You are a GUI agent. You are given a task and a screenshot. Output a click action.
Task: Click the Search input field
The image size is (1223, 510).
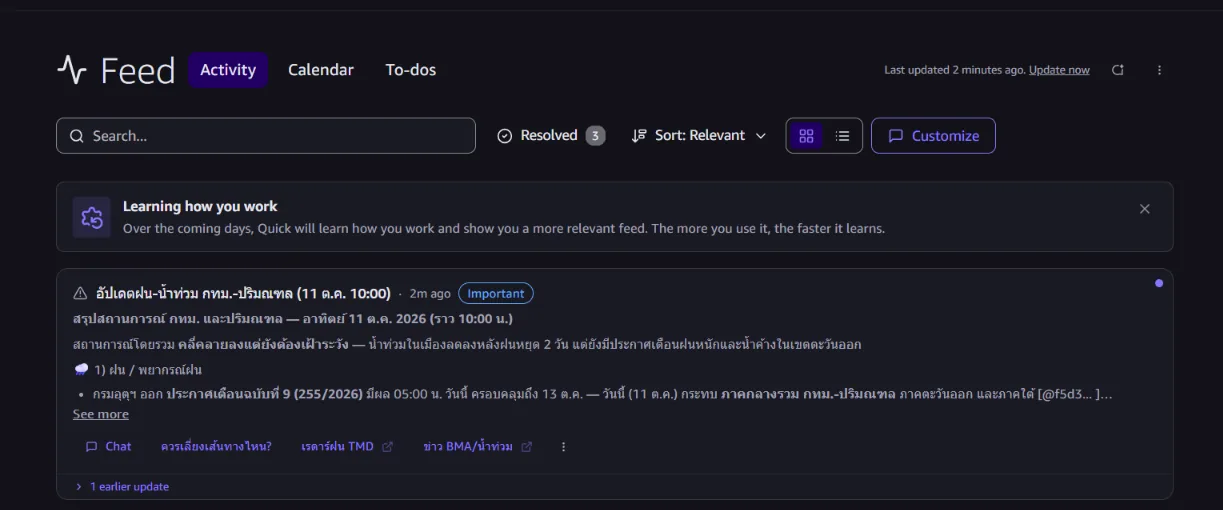pyautogui.click(x=266, y=136)
